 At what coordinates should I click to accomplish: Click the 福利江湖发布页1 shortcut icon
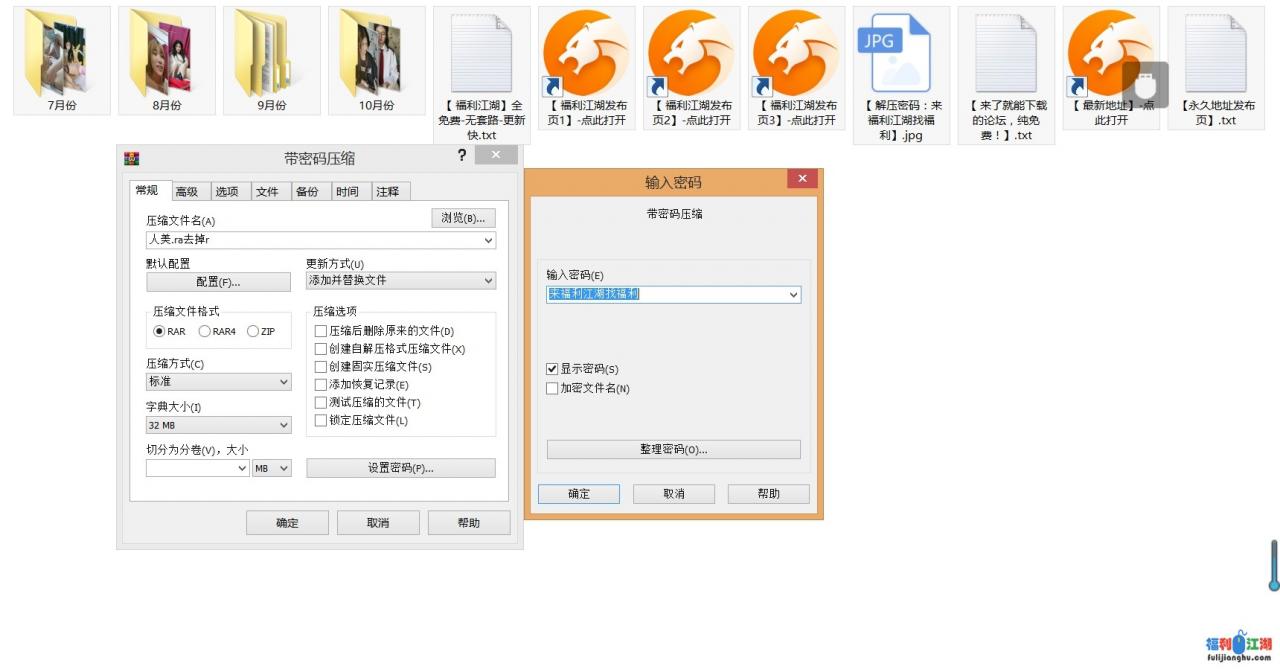click(586, 55)
